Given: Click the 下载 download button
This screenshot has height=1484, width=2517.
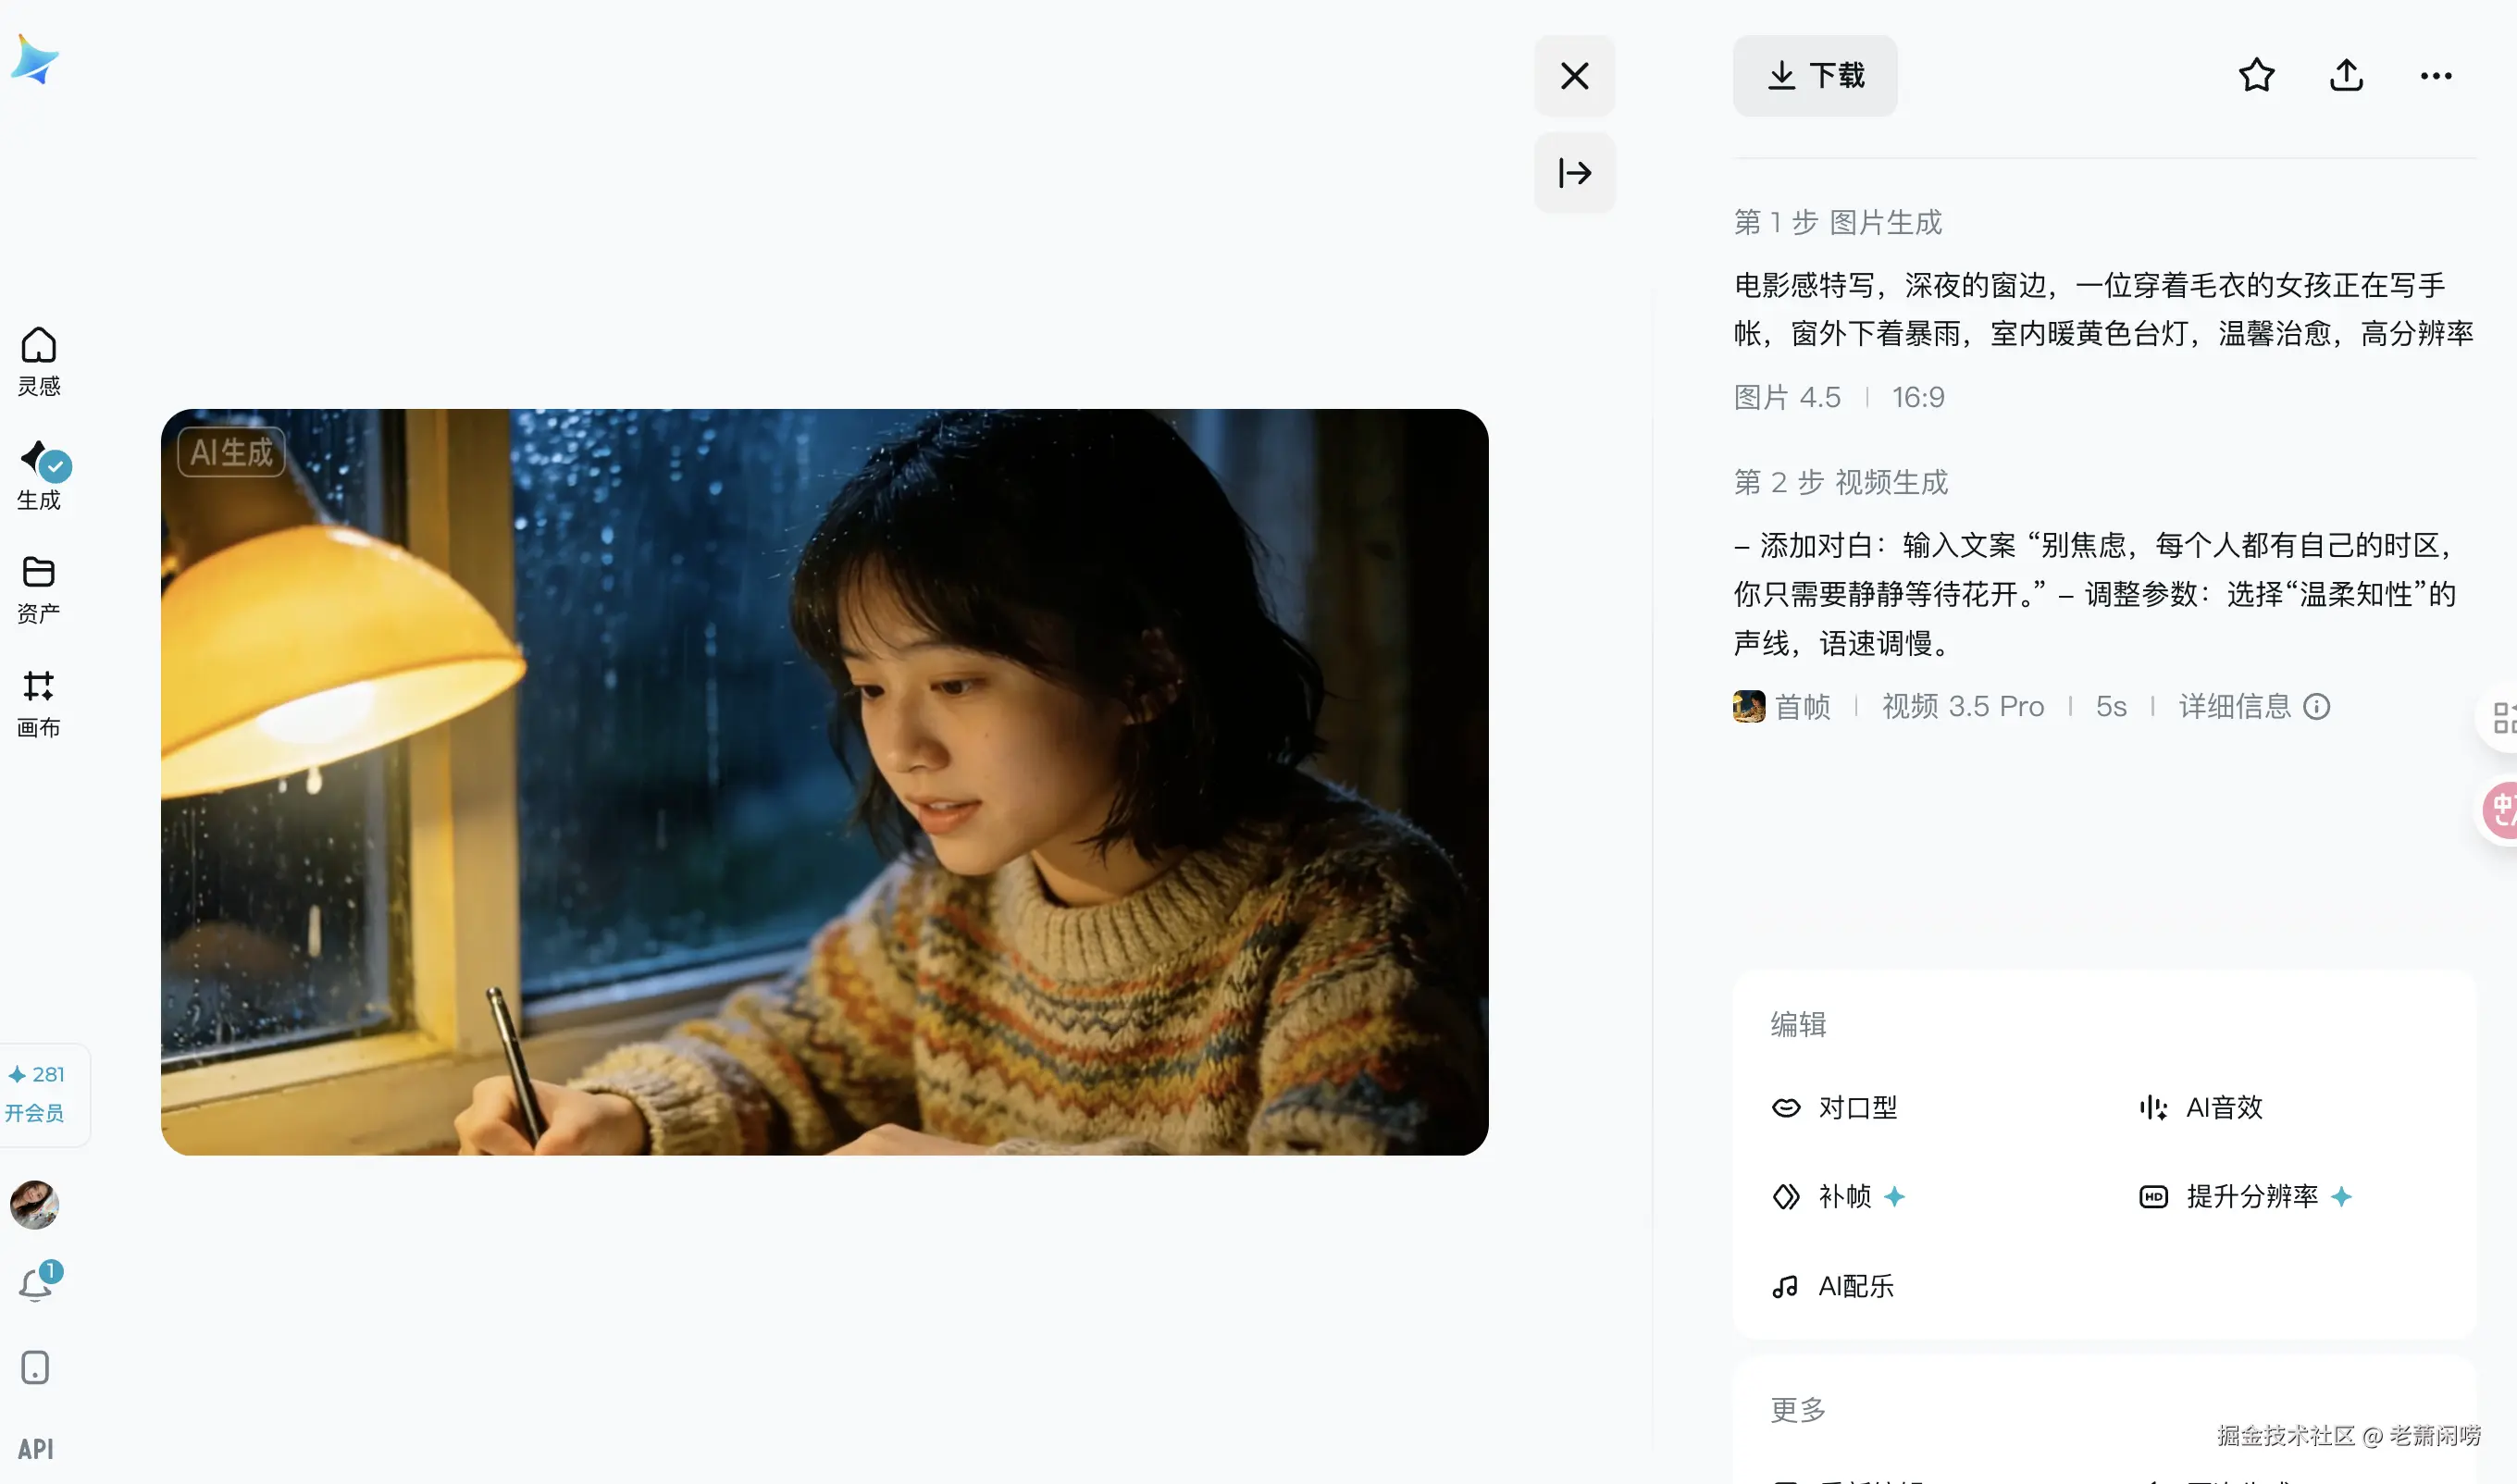Looking at the screenshot, I should (1814, 76).
